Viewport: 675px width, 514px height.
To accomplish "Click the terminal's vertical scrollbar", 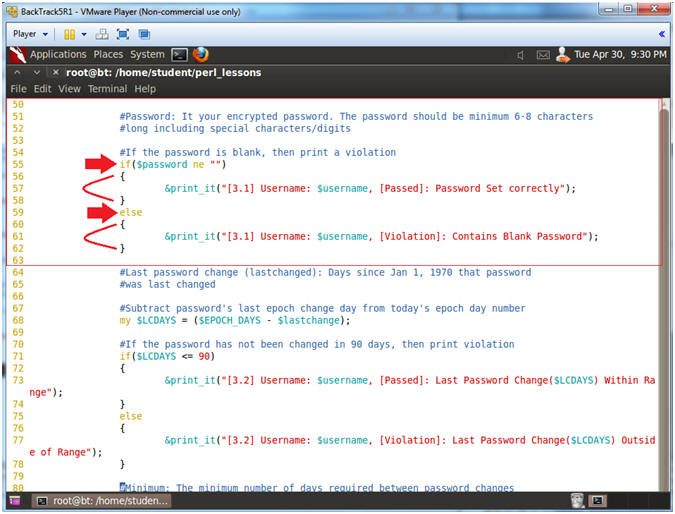I will [x=665, y=295].
